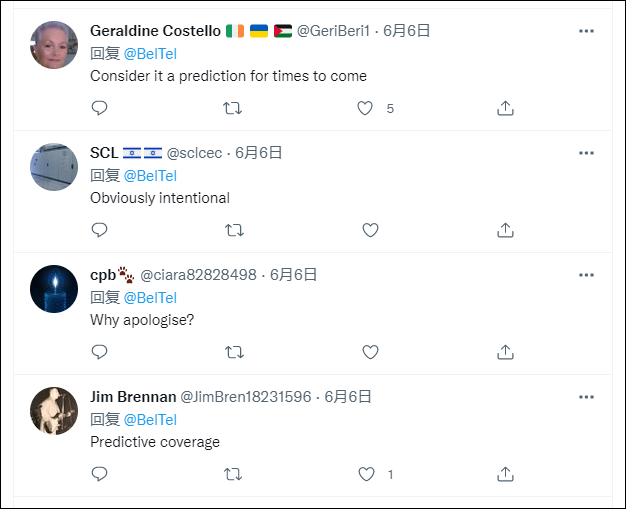Like the 'Obviously intentional' tweet
The width and height of the screenshot is (626, 509).
click(370, 230)
